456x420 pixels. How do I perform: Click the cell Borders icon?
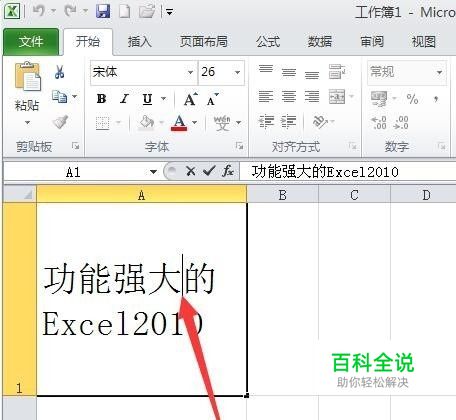[x=103, y=123]
